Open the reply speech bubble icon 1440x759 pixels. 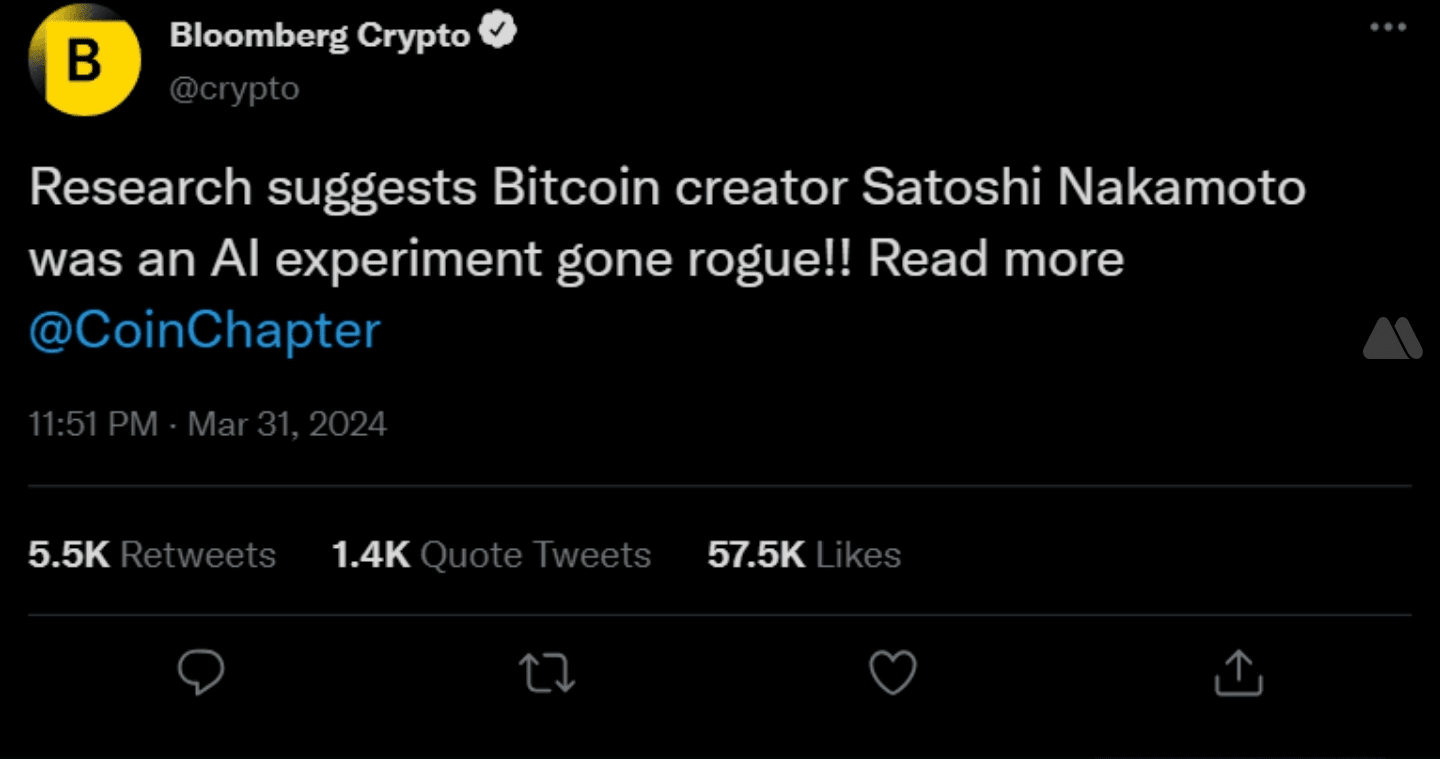tap(202, 673)
